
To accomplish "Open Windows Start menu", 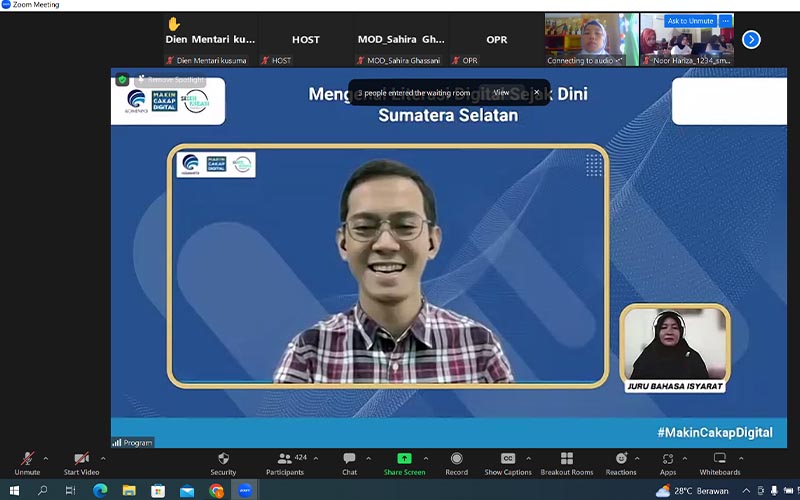I will pos(14,491).
